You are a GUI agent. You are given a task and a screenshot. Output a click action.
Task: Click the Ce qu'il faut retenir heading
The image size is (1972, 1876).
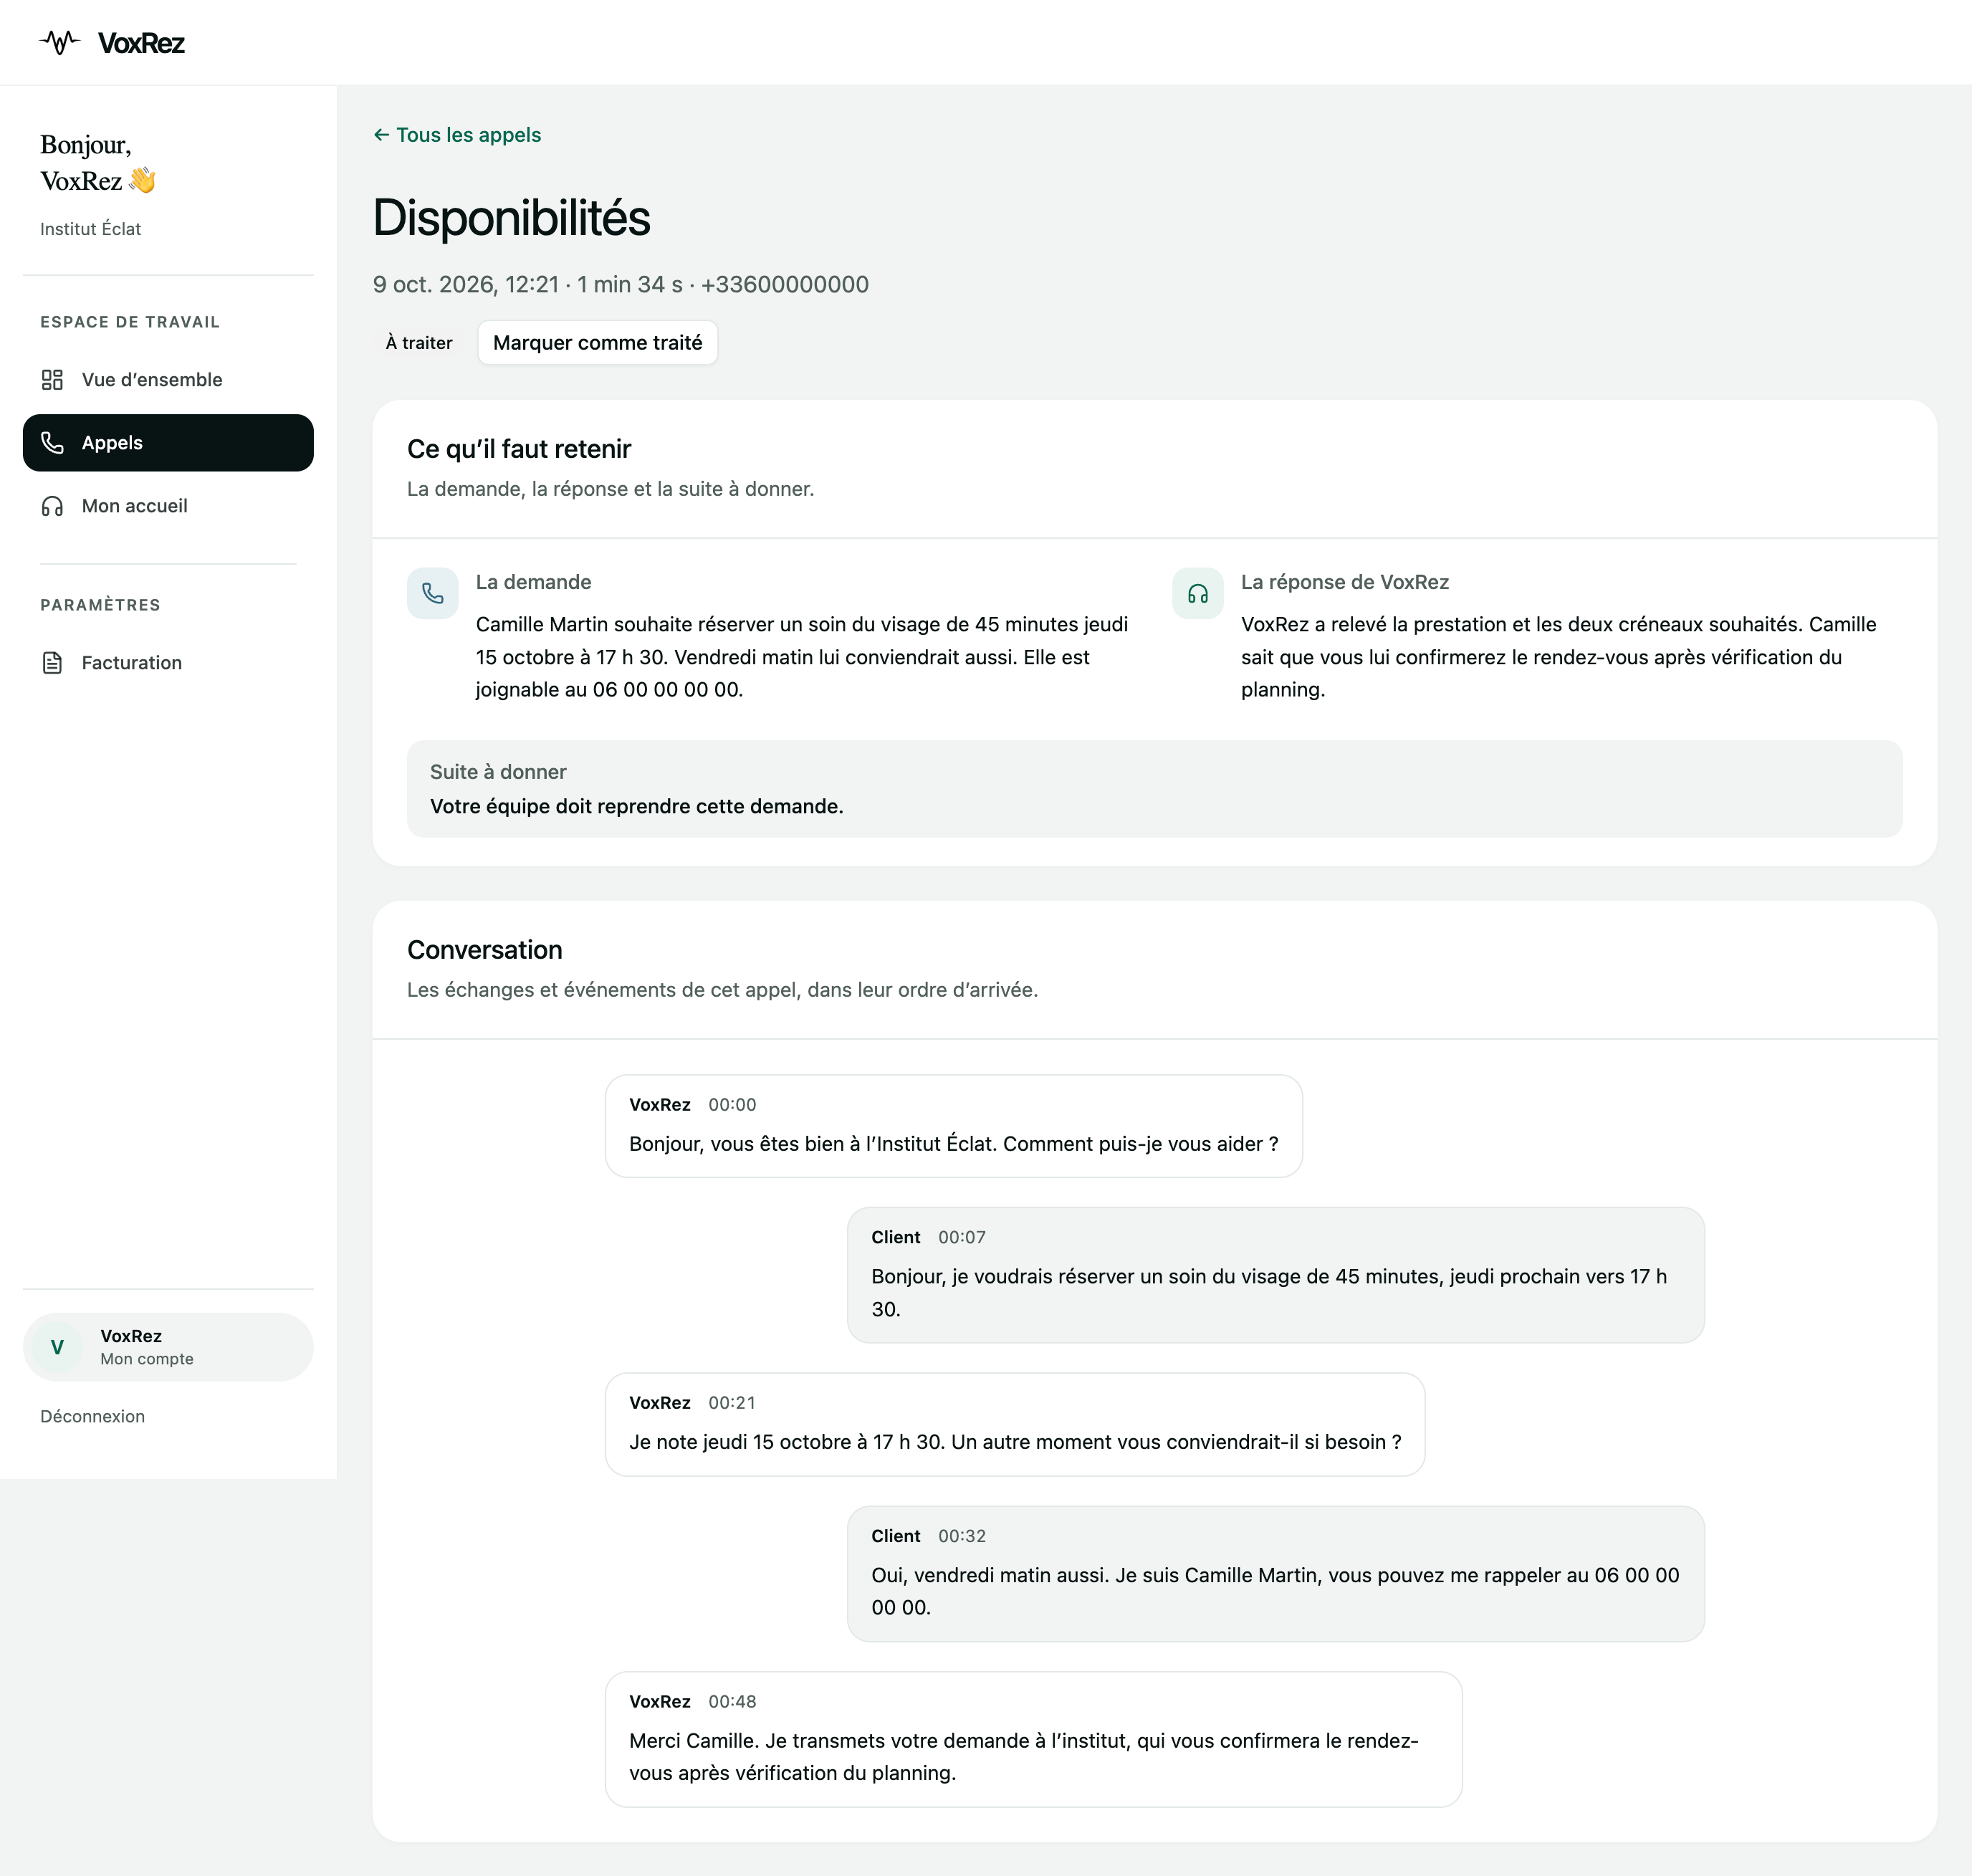point(519,449)
